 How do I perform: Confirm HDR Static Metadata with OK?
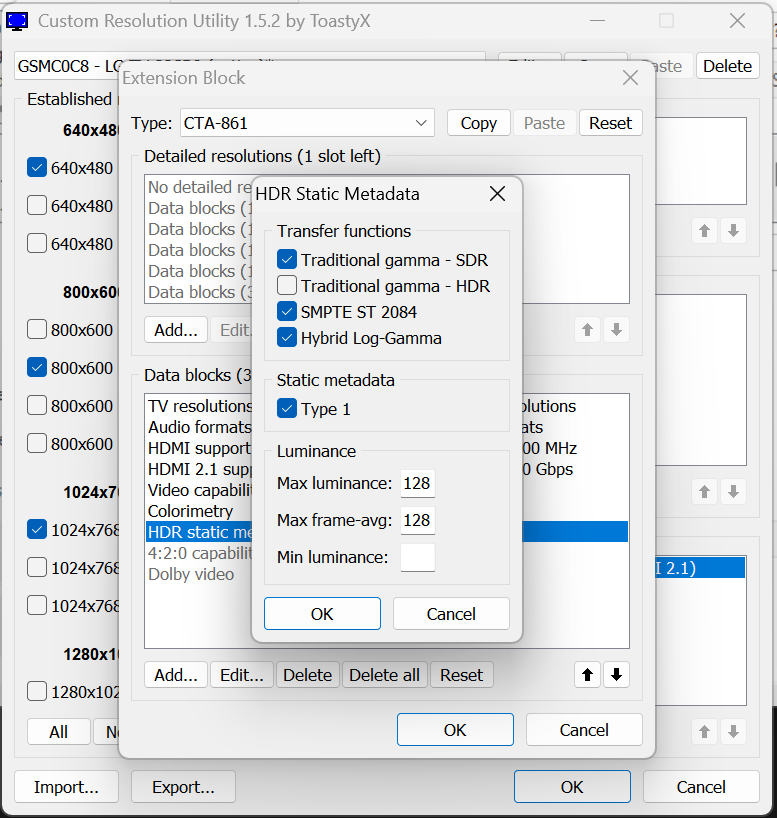tap(322, 614)
